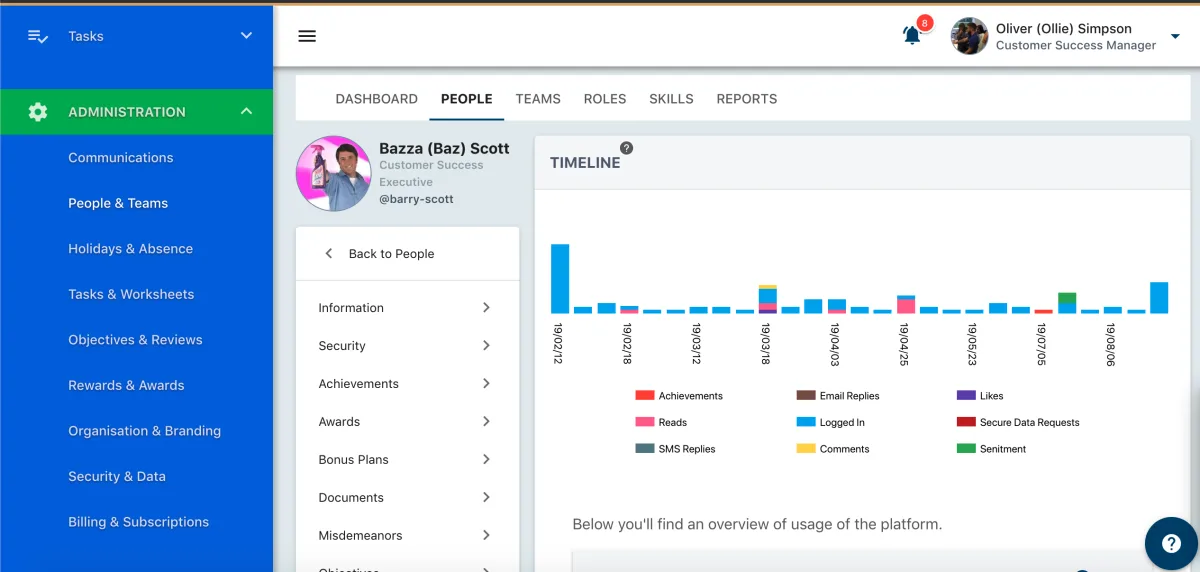Open the user account dropdown arrow
Viewport: 1200px width, 572px height.
pyautogui.click(x=1175, y=37)
